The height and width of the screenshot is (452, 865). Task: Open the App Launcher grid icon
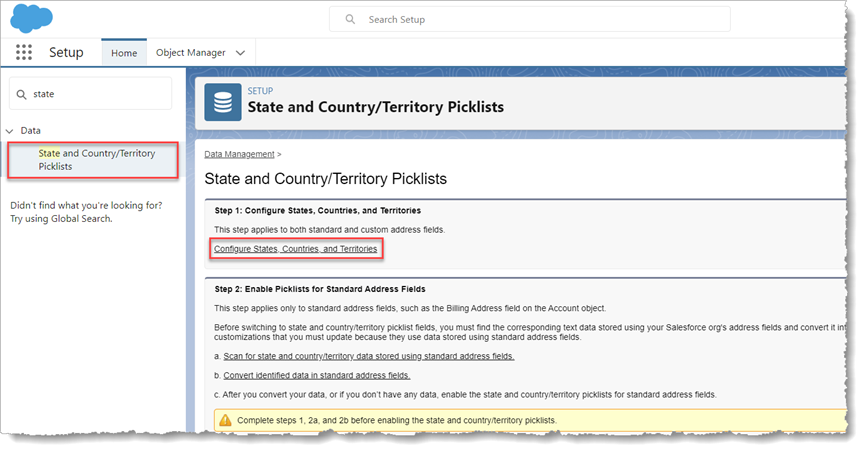click(x=24, y=52)
